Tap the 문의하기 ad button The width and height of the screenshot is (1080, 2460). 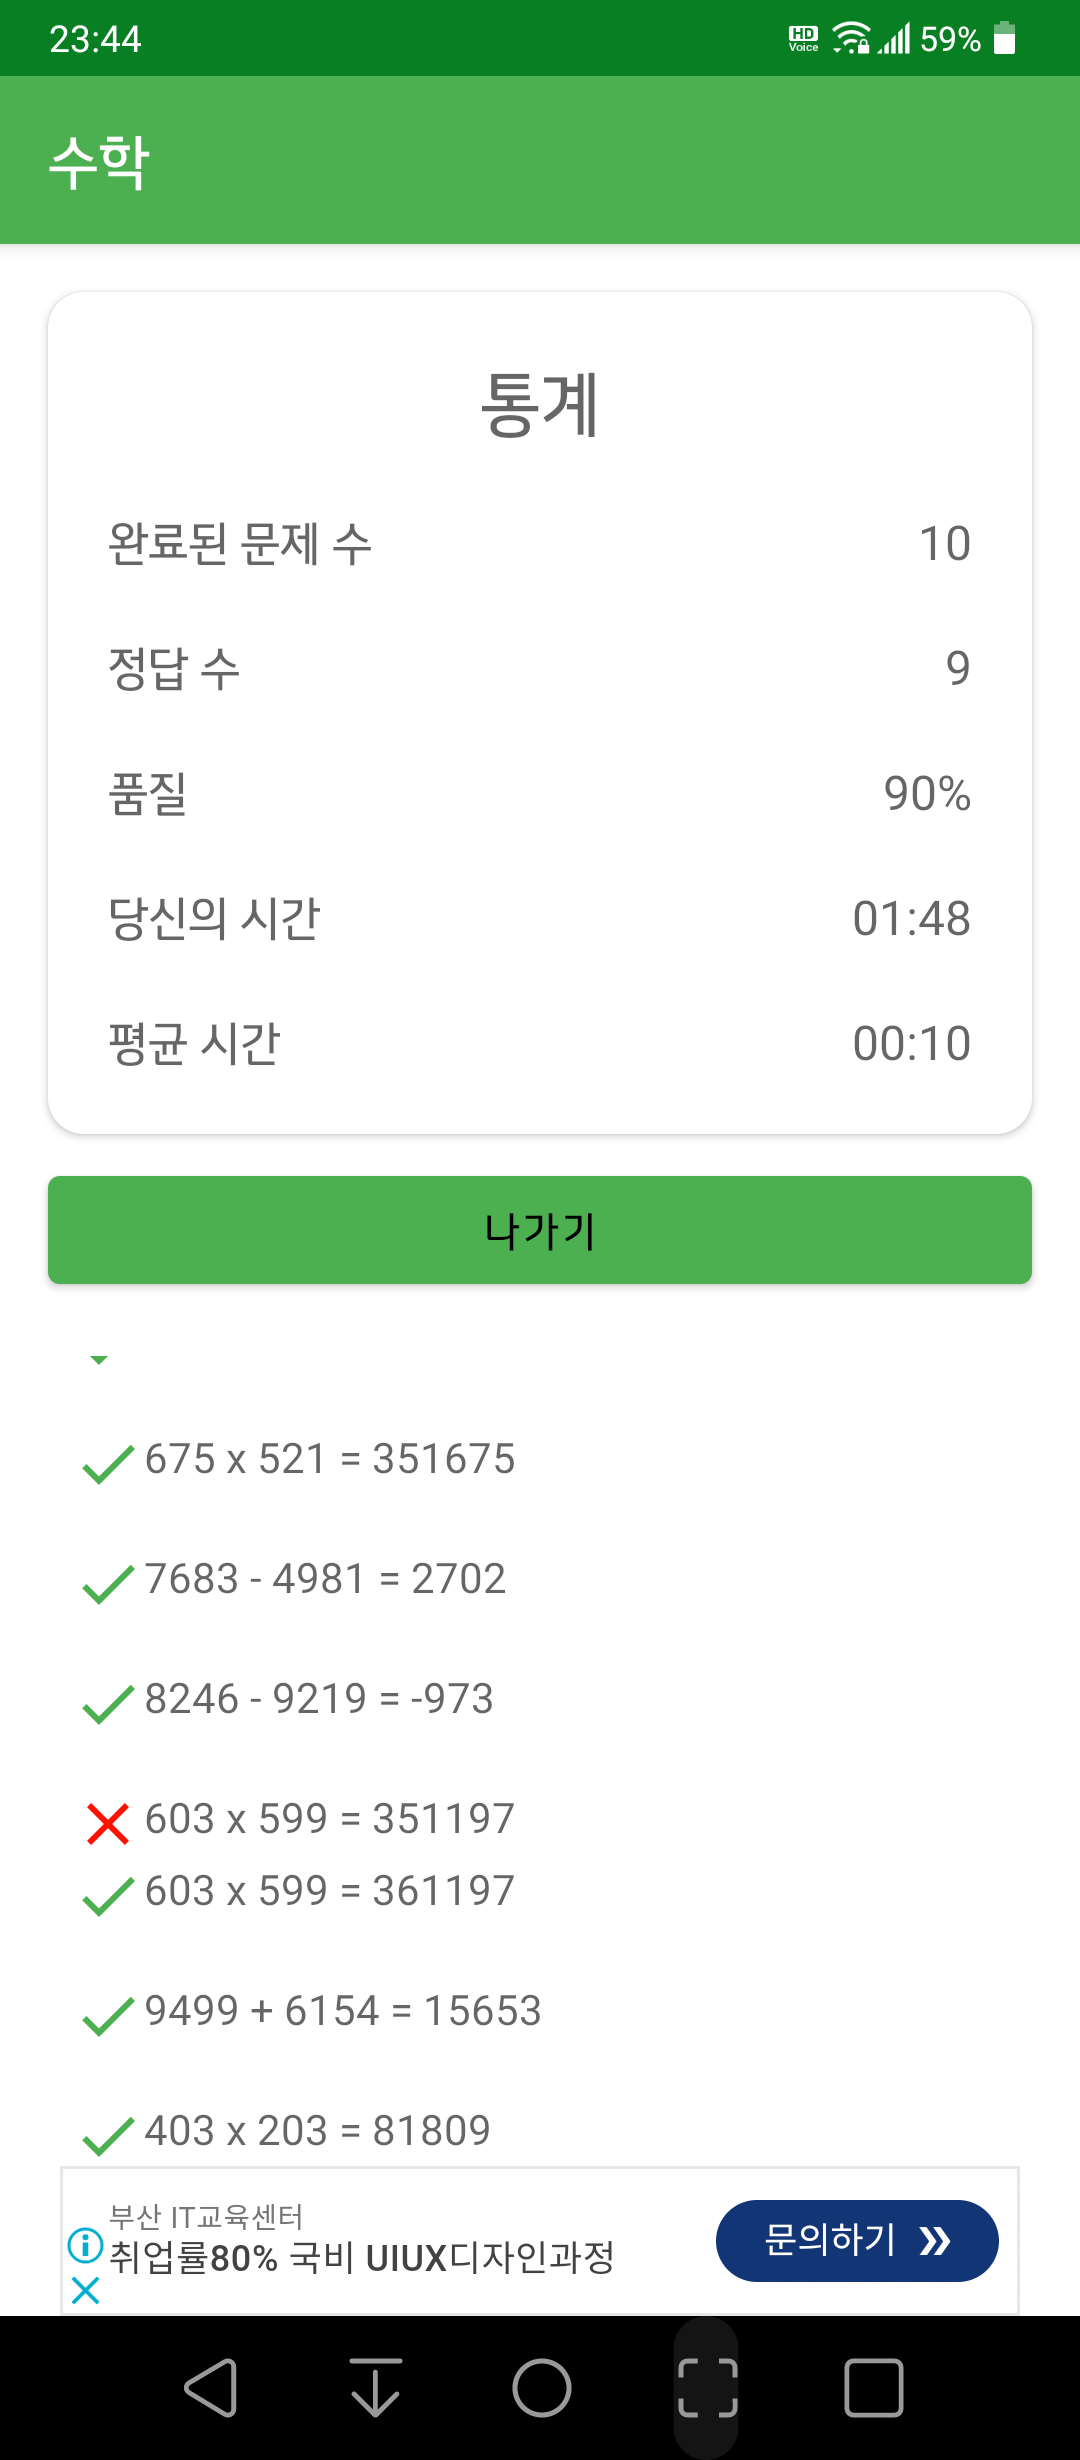point(857,2241)
